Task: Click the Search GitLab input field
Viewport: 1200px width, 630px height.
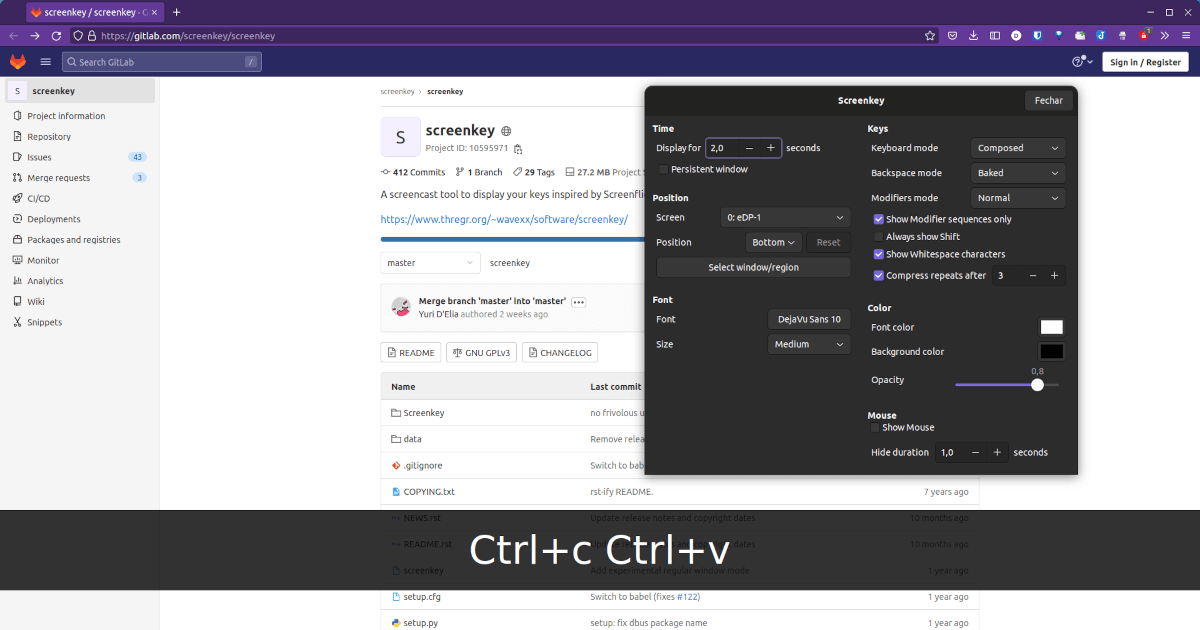Action: tap(161, 62)
